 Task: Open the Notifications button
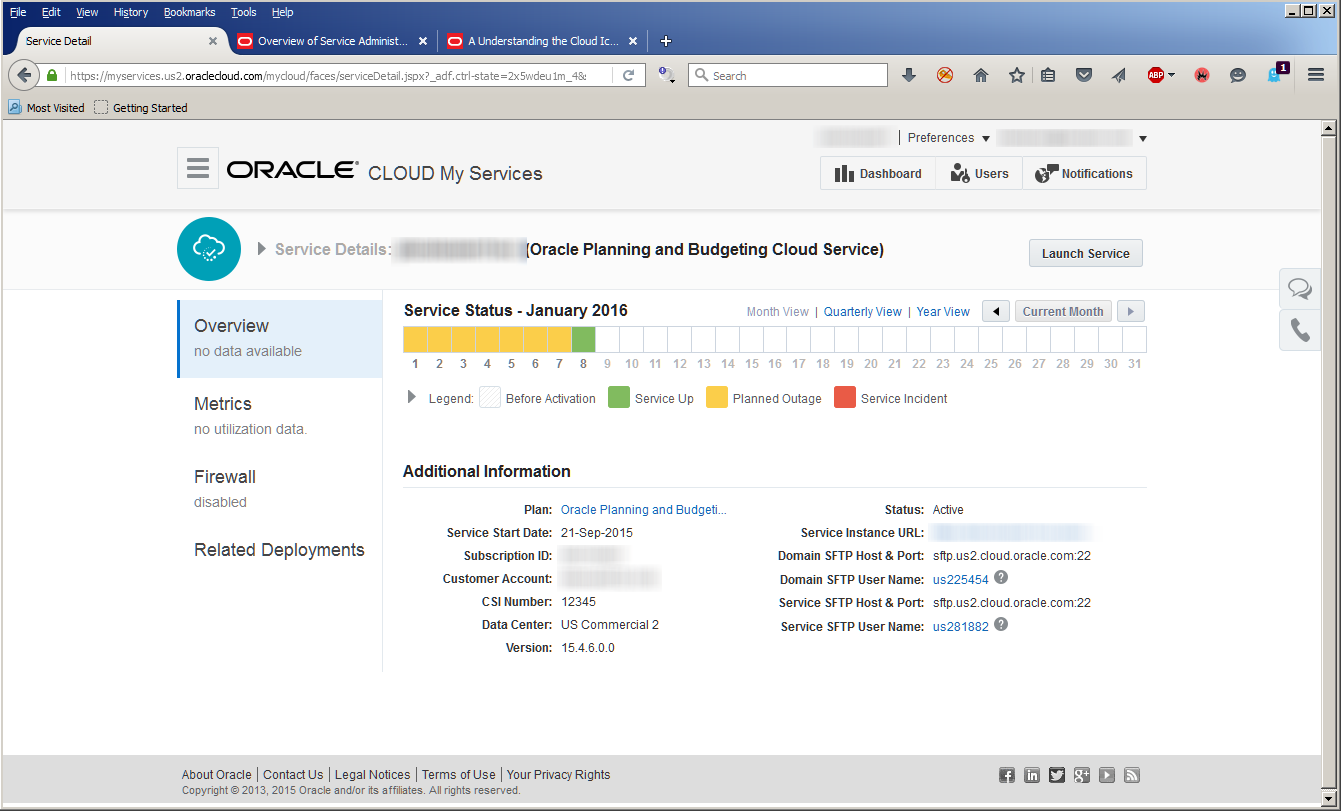(x=1084, y=173)
